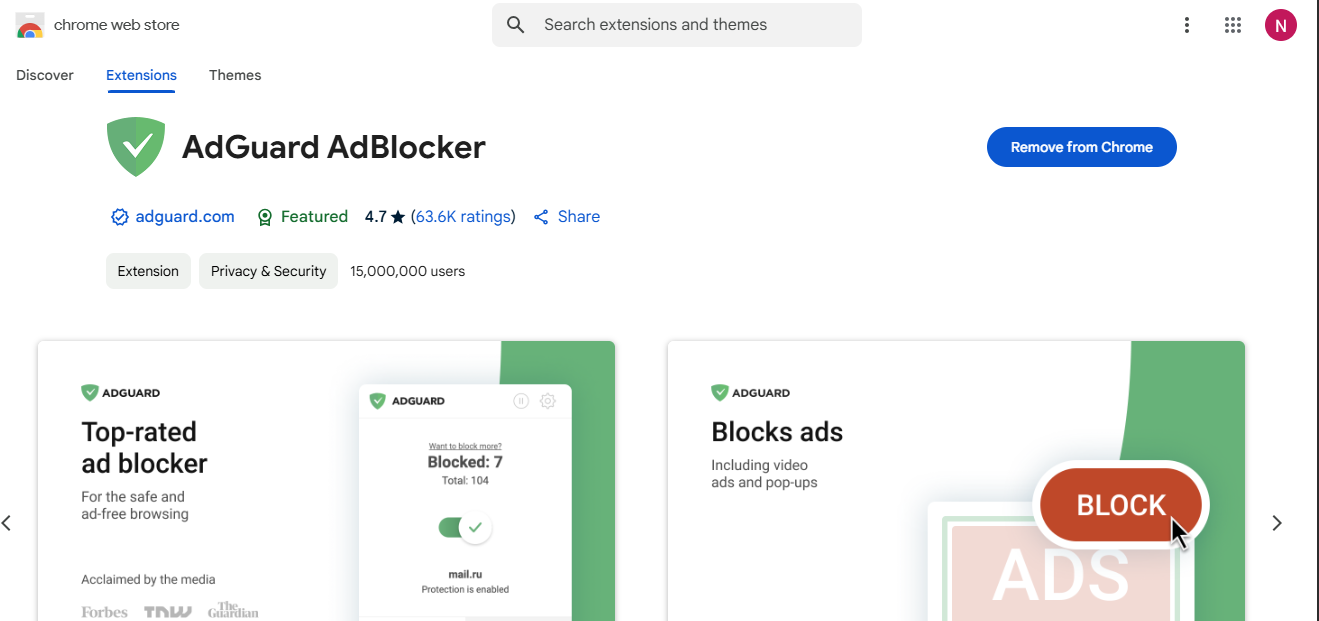Click the Share icon
This screenshot has width=1319, height=621.
541,217
